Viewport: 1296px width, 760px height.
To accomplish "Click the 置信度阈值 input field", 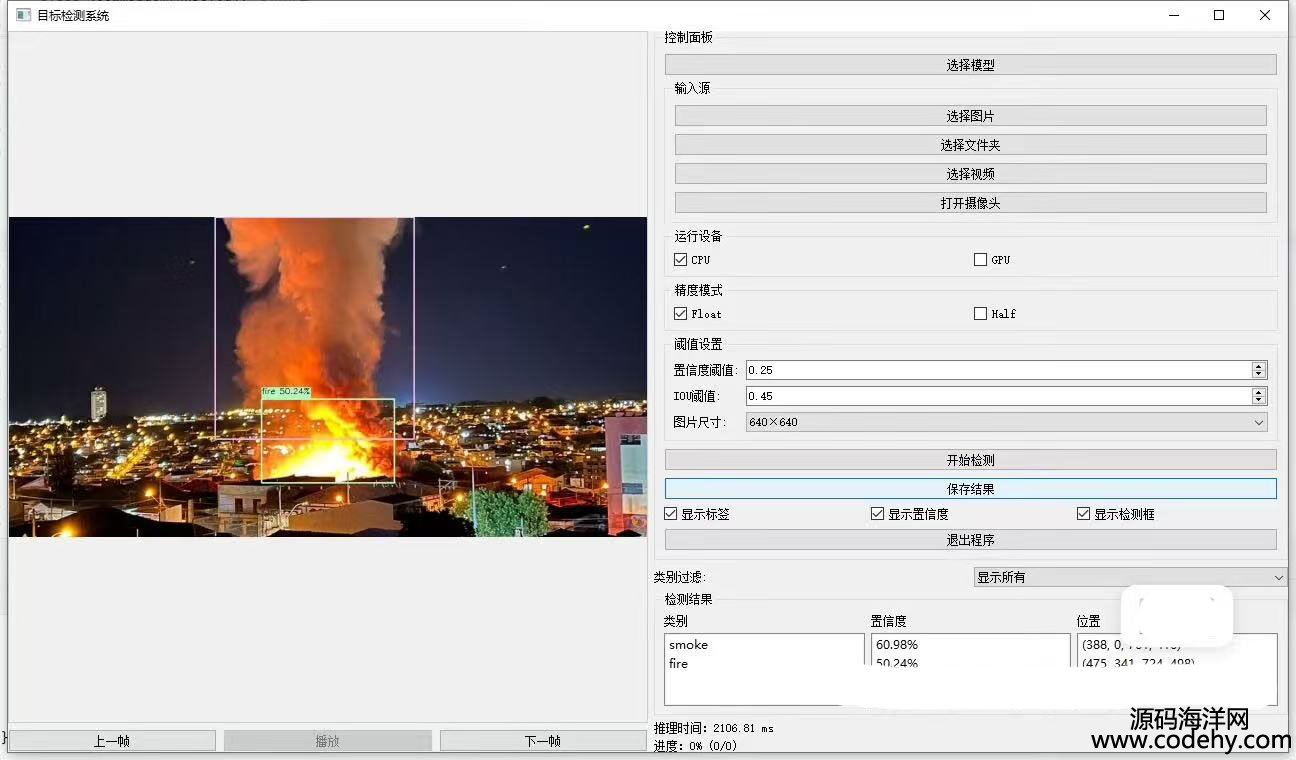I will (x=995, y=370).
